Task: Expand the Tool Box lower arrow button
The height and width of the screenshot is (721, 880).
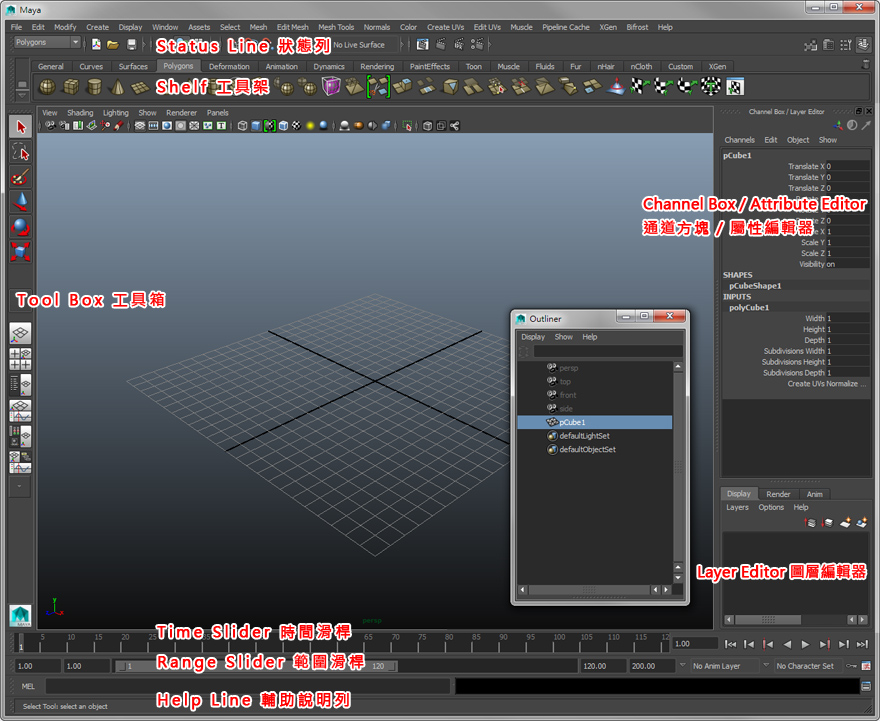Action: [20, 487]
